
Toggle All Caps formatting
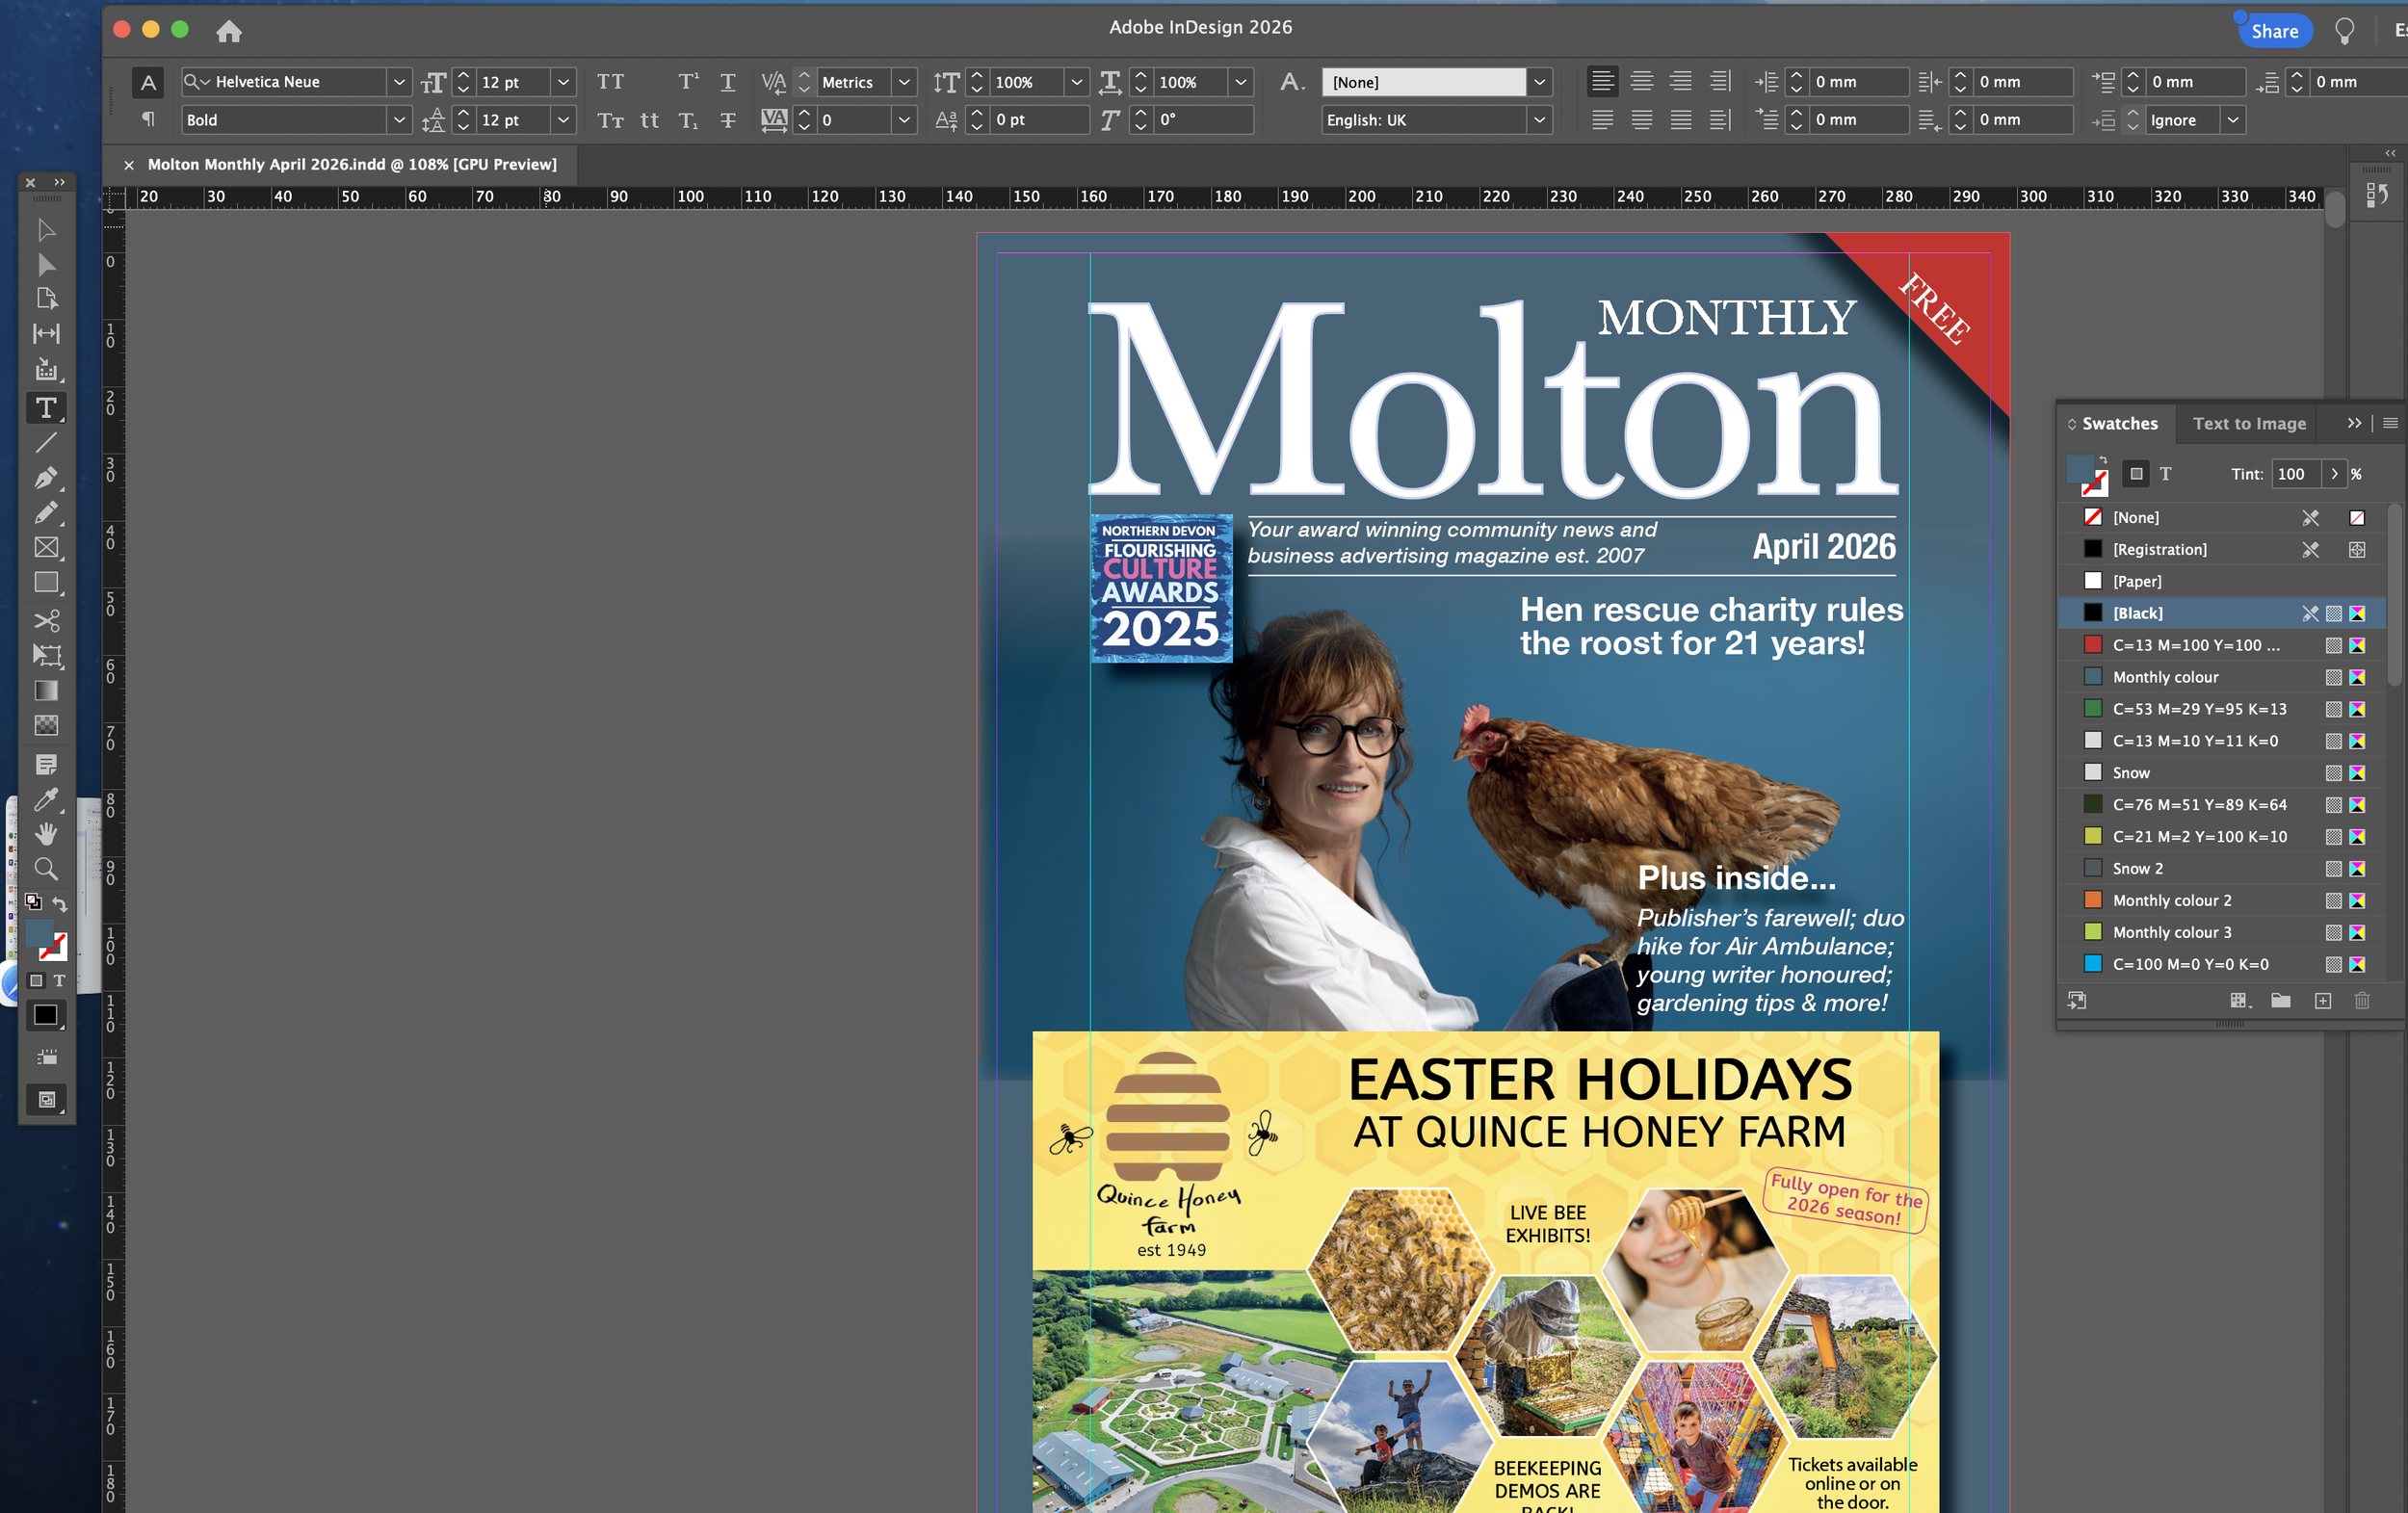pyautogui.click(x=612, y=82)
